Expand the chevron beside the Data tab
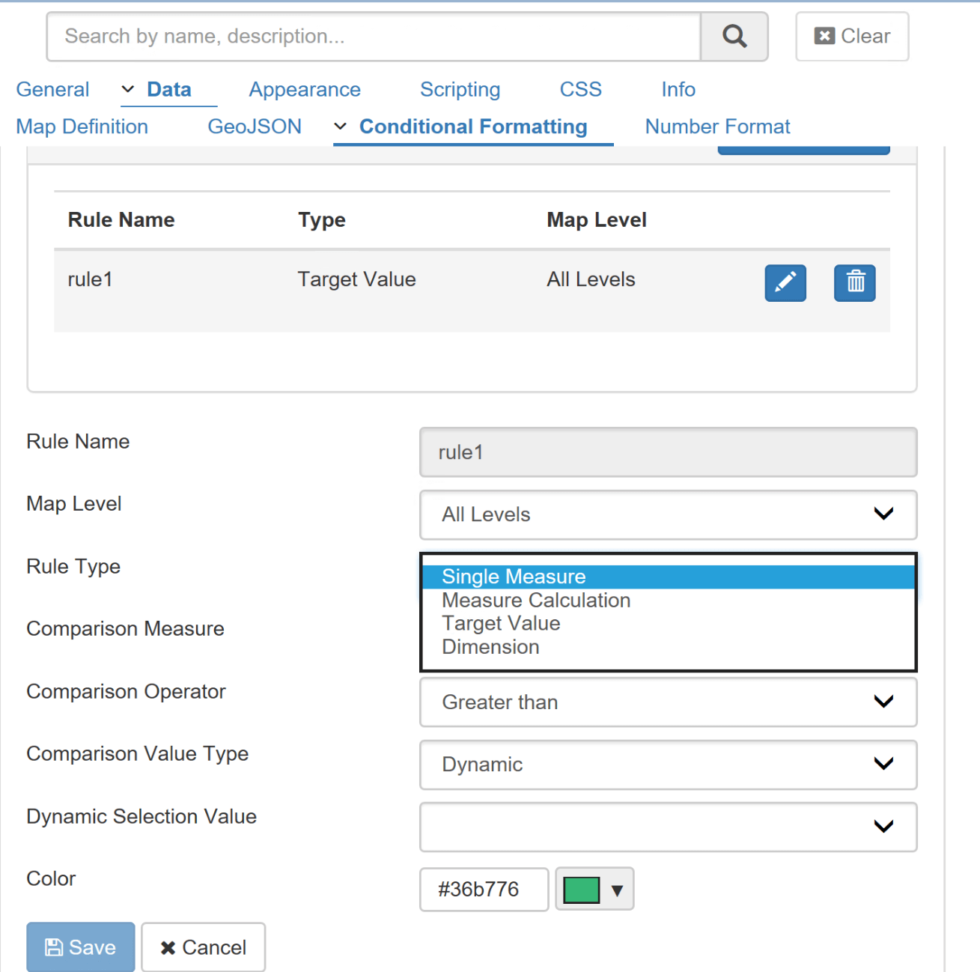The height and width of the screenshot is (972, 980). pos(127,89)
